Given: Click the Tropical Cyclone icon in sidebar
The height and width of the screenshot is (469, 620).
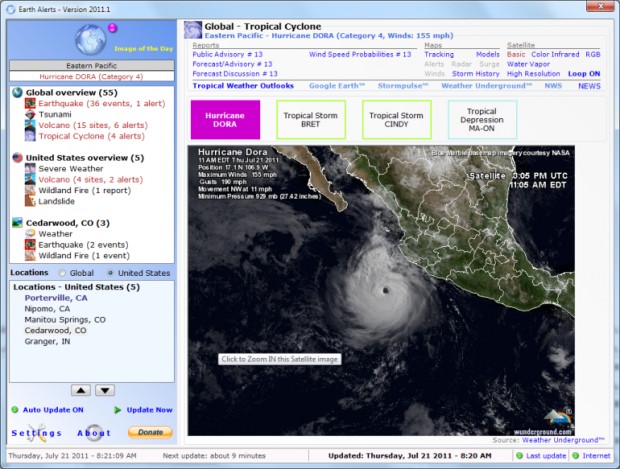Looking at the screenshot, I should (x=30, y=136).
